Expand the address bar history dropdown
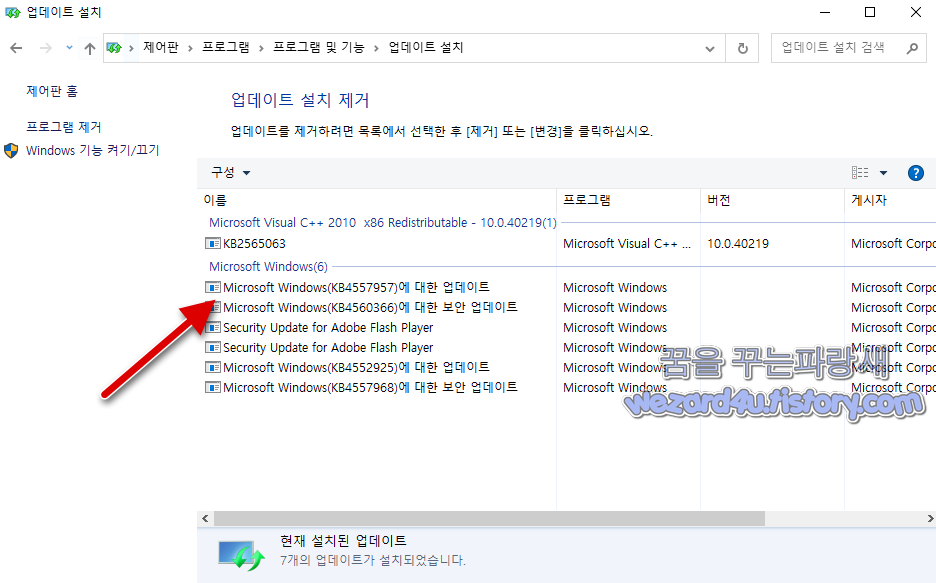The height and width of the screenshot is (583, 936). click(710, 48)
